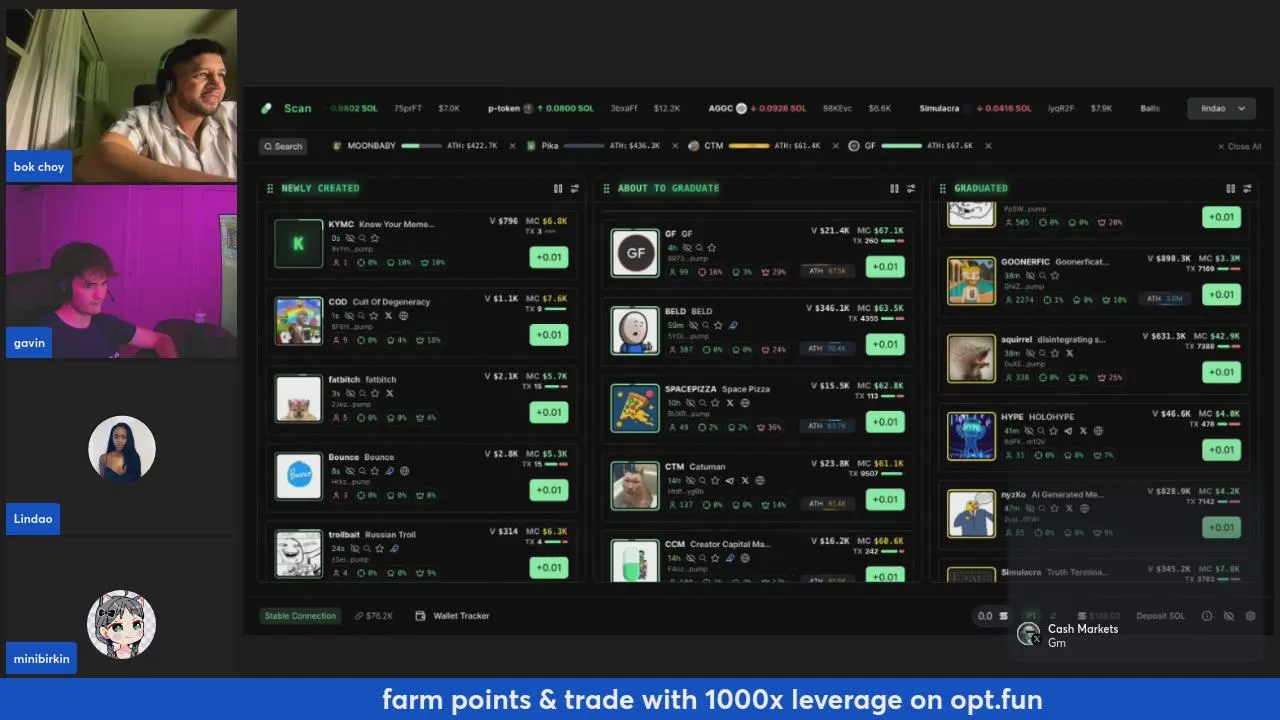This screenshot has width=1280, height=720.
Task: Close the CTM tracked token tab
Action: pyautogui.click(x=835, y=146)
